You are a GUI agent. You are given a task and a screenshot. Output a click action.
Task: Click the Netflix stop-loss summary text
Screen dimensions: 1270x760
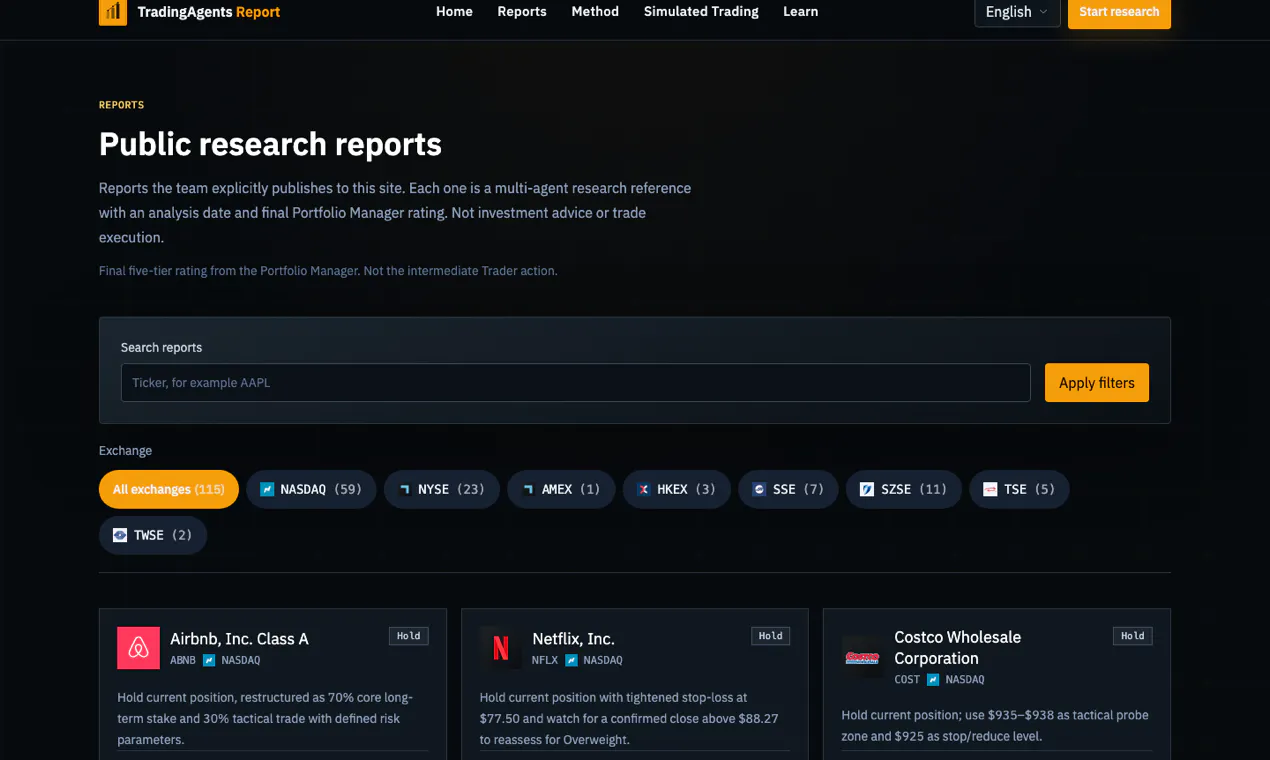click(x=629, y=719)
